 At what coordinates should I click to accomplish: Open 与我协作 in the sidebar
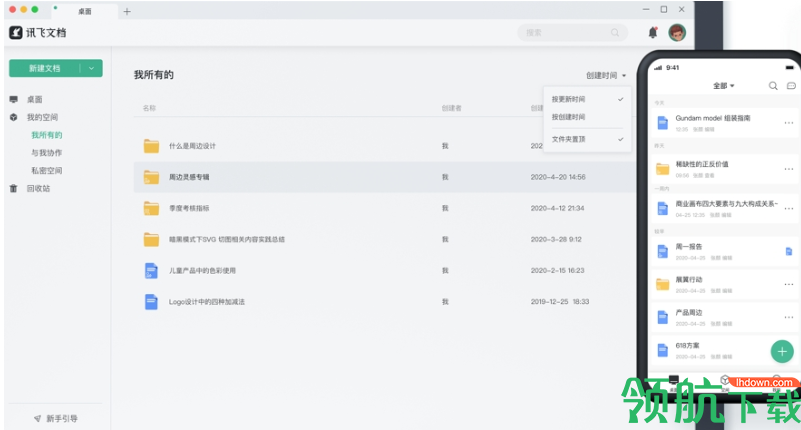point(46,153)
